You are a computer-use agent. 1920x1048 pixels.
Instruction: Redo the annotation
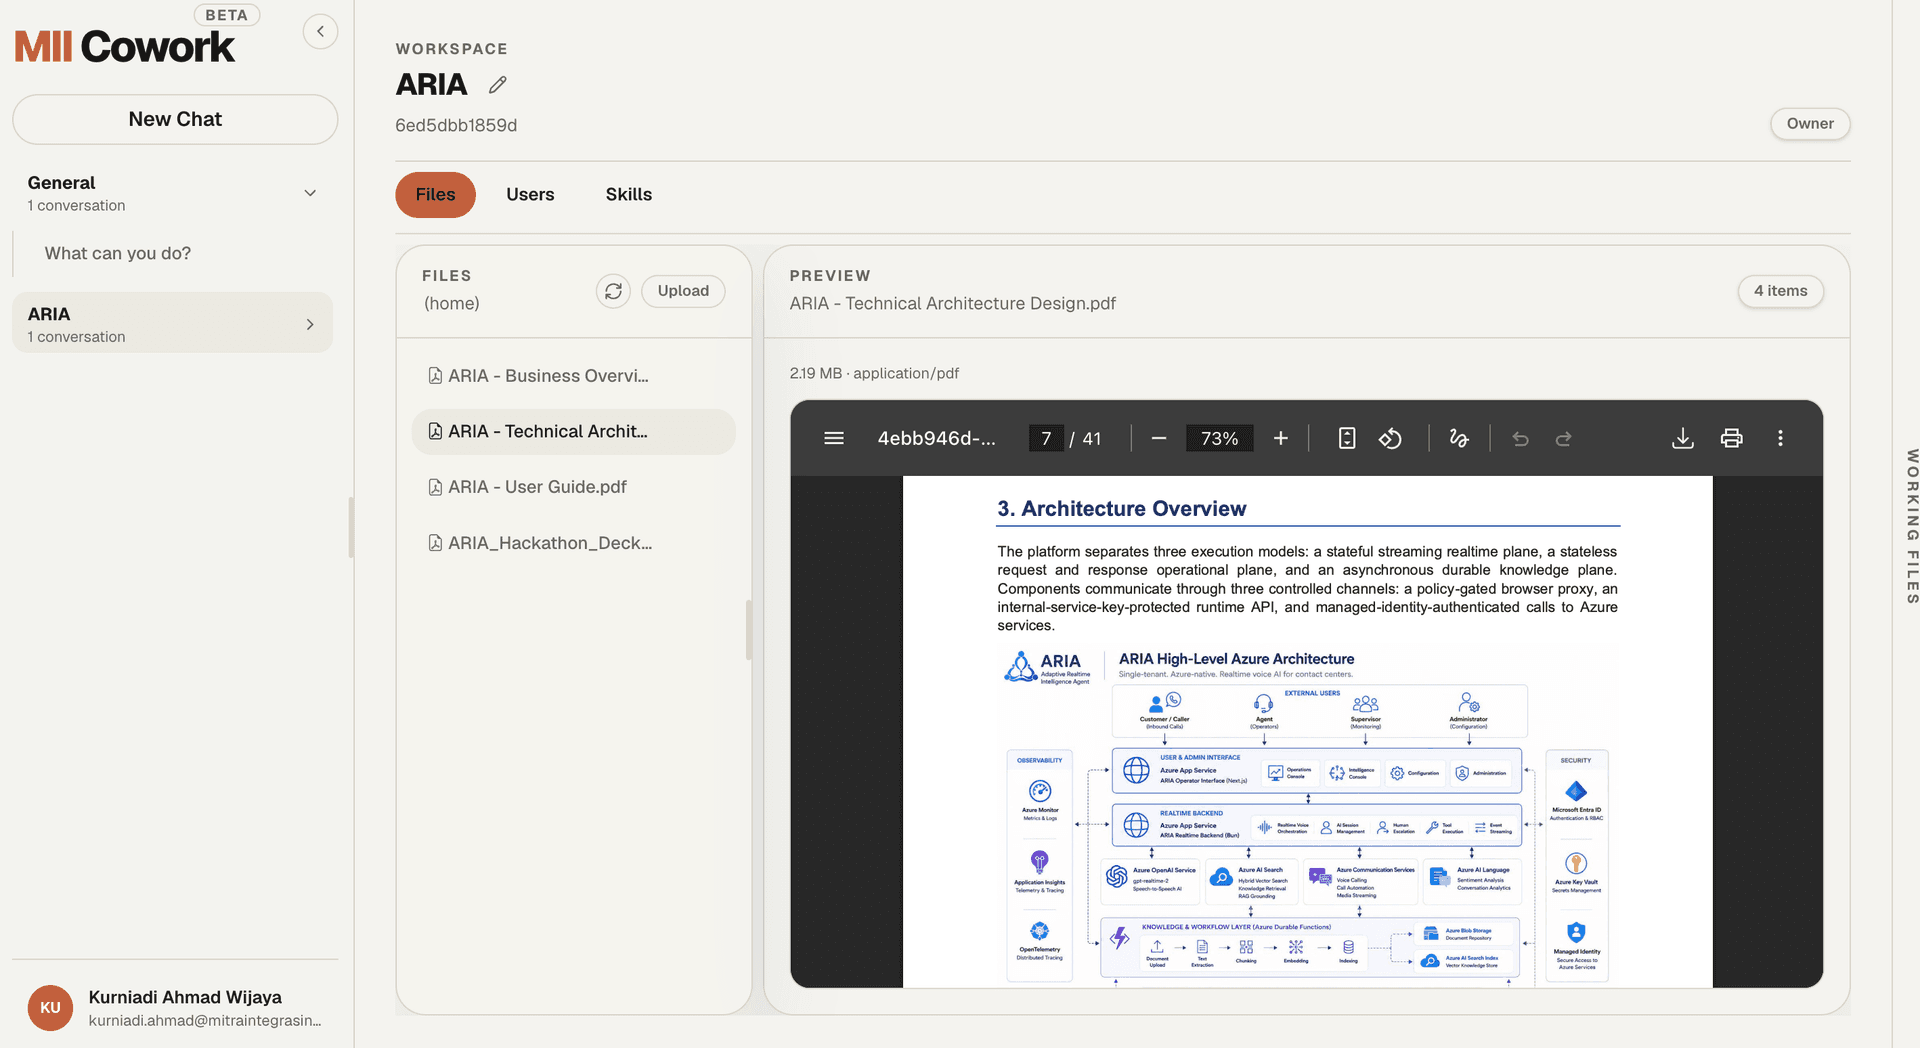pos(1564,438)
